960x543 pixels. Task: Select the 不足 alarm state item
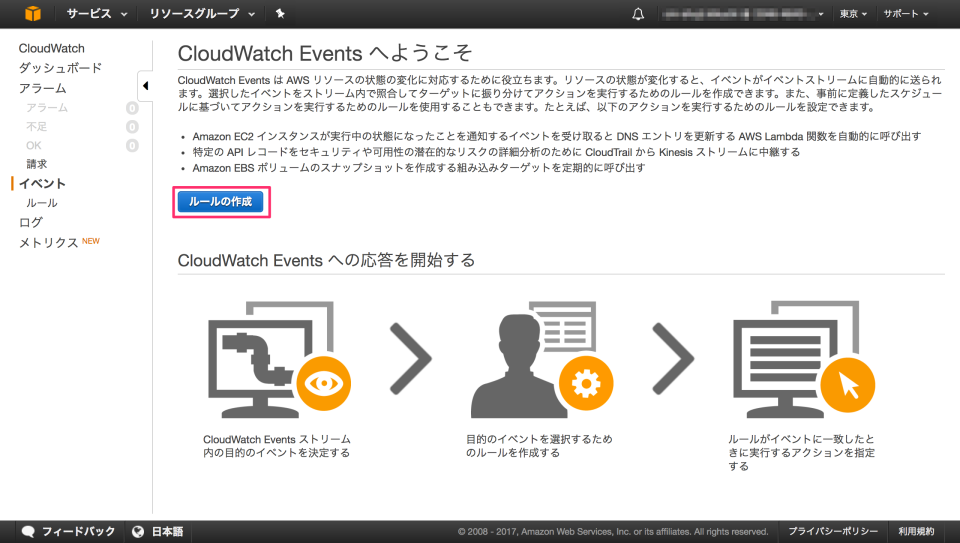click(36, 127)
